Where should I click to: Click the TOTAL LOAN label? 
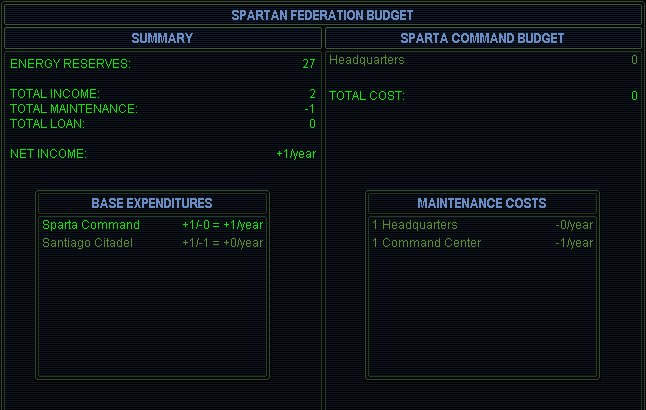[x=47, y=124]
